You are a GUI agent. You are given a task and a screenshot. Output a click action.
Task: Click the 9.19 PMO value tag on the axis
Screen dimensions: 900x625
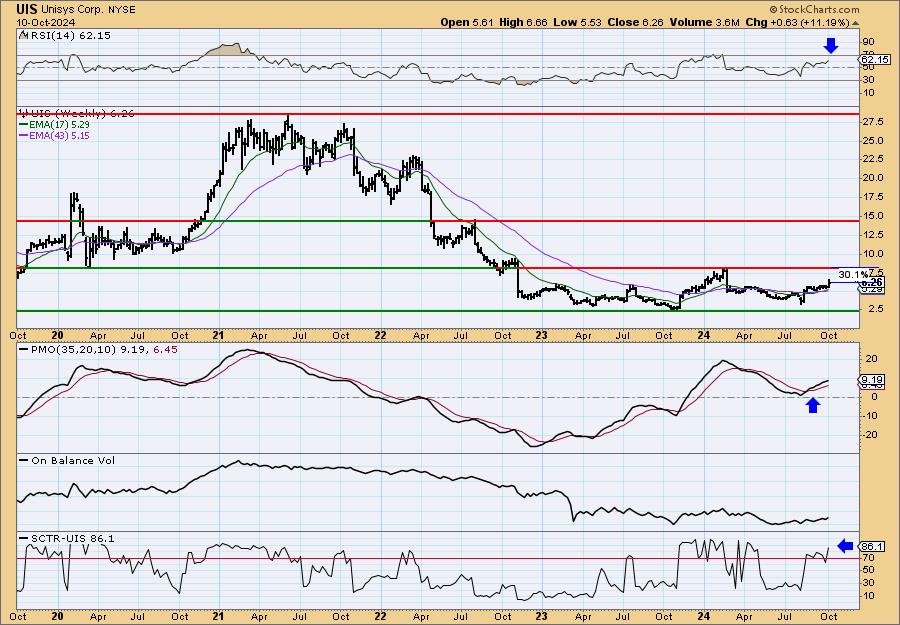tap(874, 379)
